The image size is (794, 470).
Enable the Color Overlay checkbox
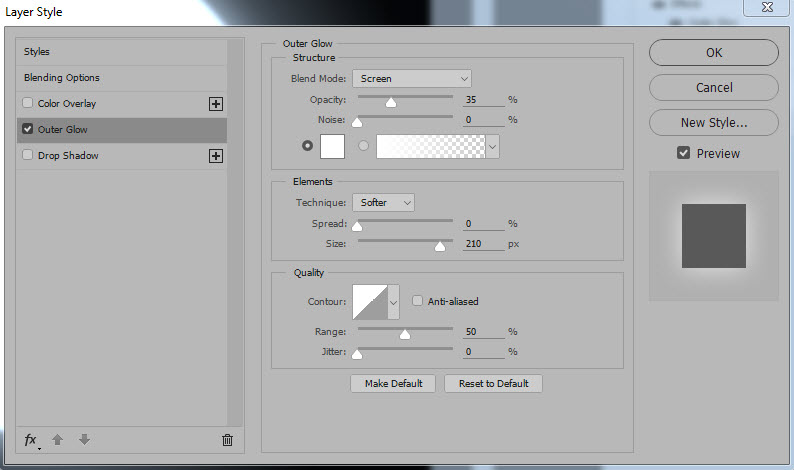27,103
